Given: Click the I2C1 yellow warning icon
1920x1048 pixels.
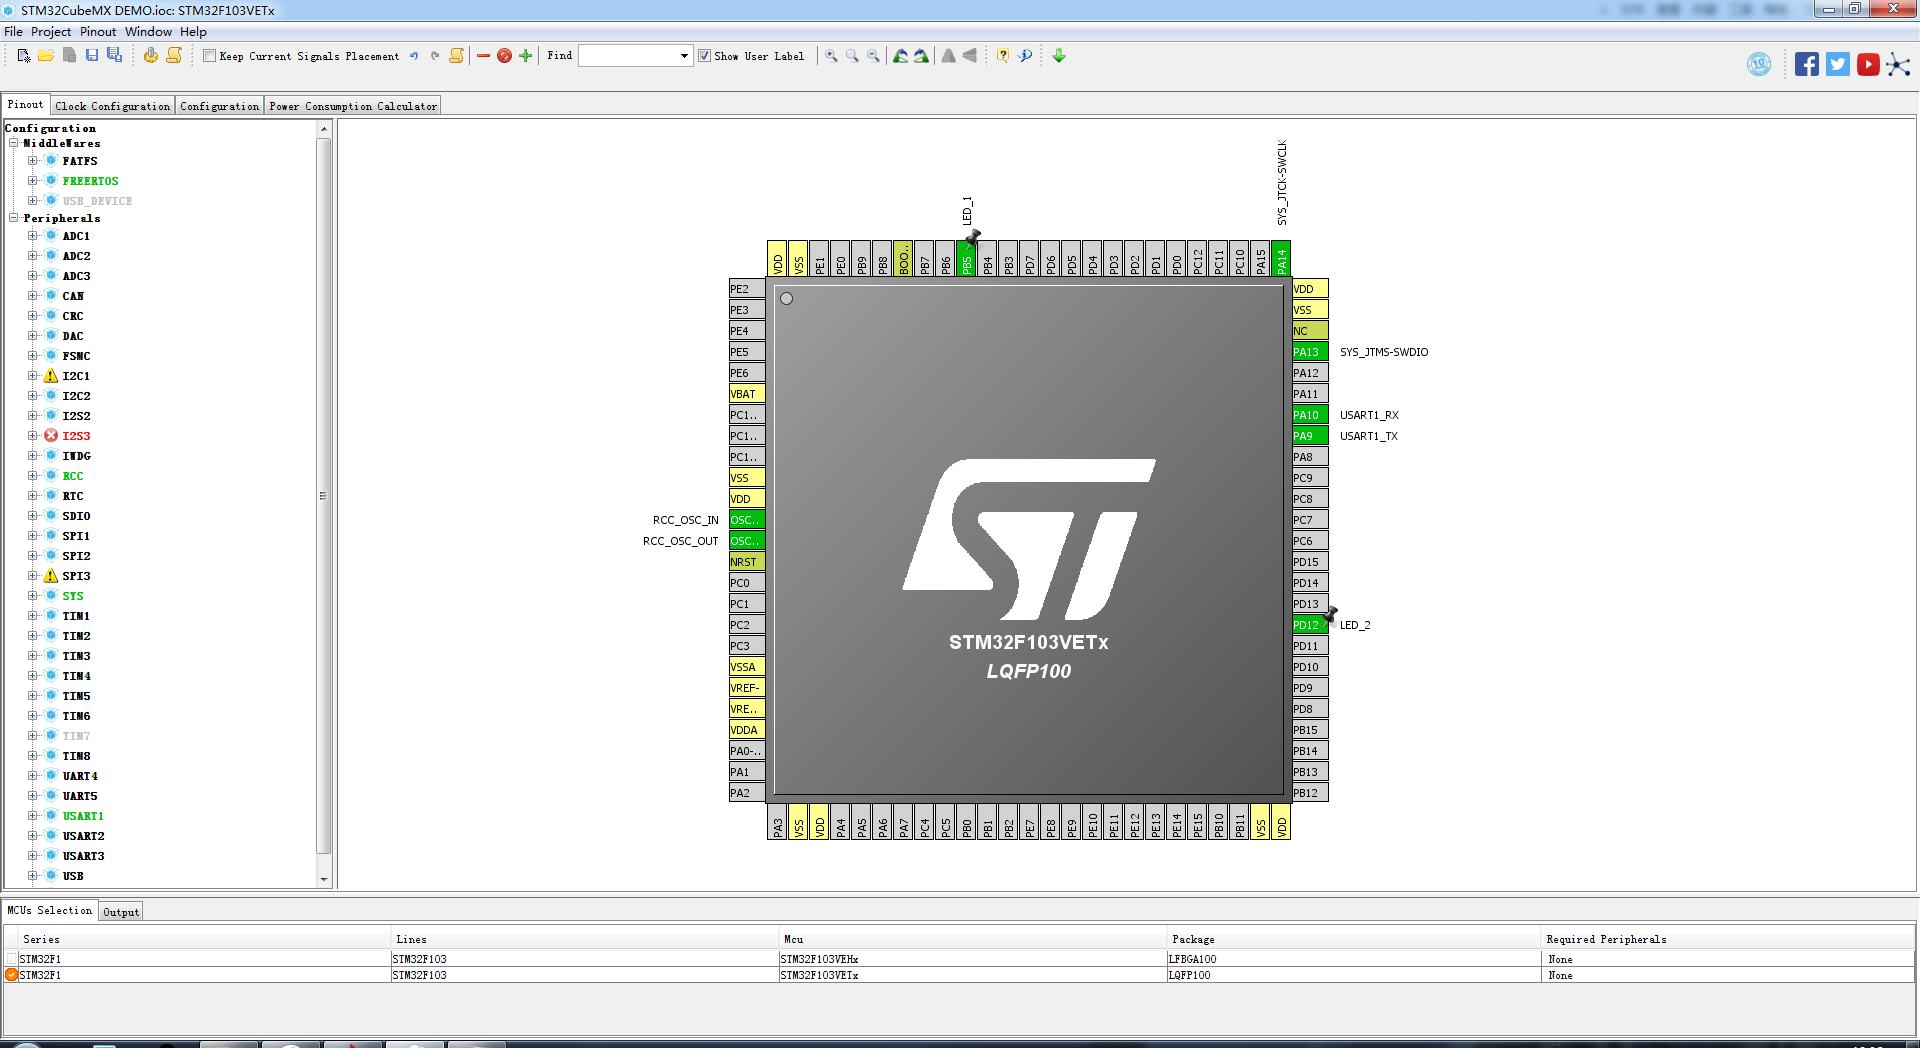Looking at the screenshot, I should tap(51, 376).
